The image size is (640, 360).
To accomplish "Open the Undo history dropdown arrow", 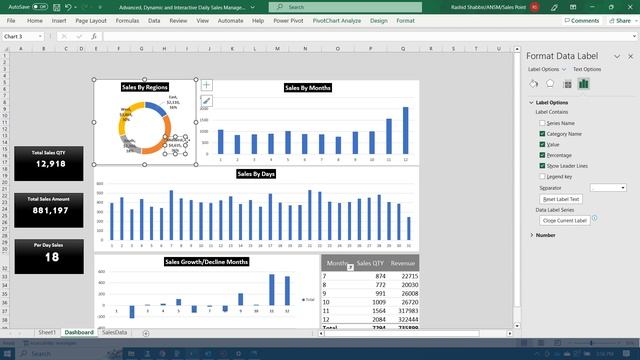I will point(76,7).
